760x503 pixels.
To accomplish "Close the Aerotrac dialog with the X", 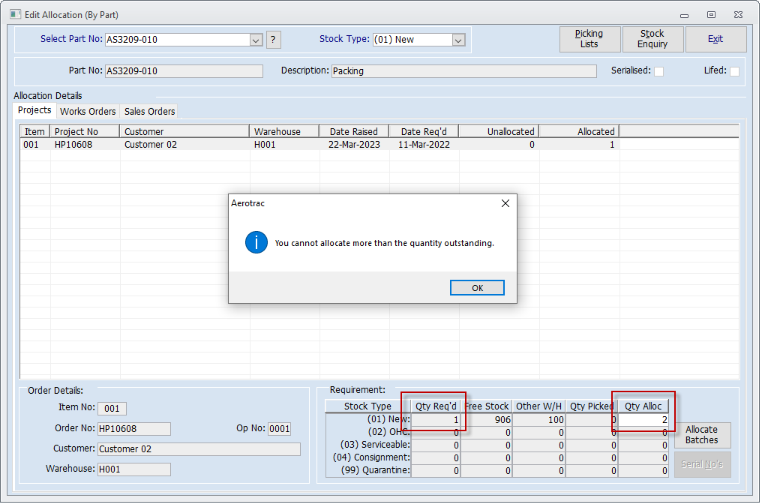I will [x=505, y=204].
